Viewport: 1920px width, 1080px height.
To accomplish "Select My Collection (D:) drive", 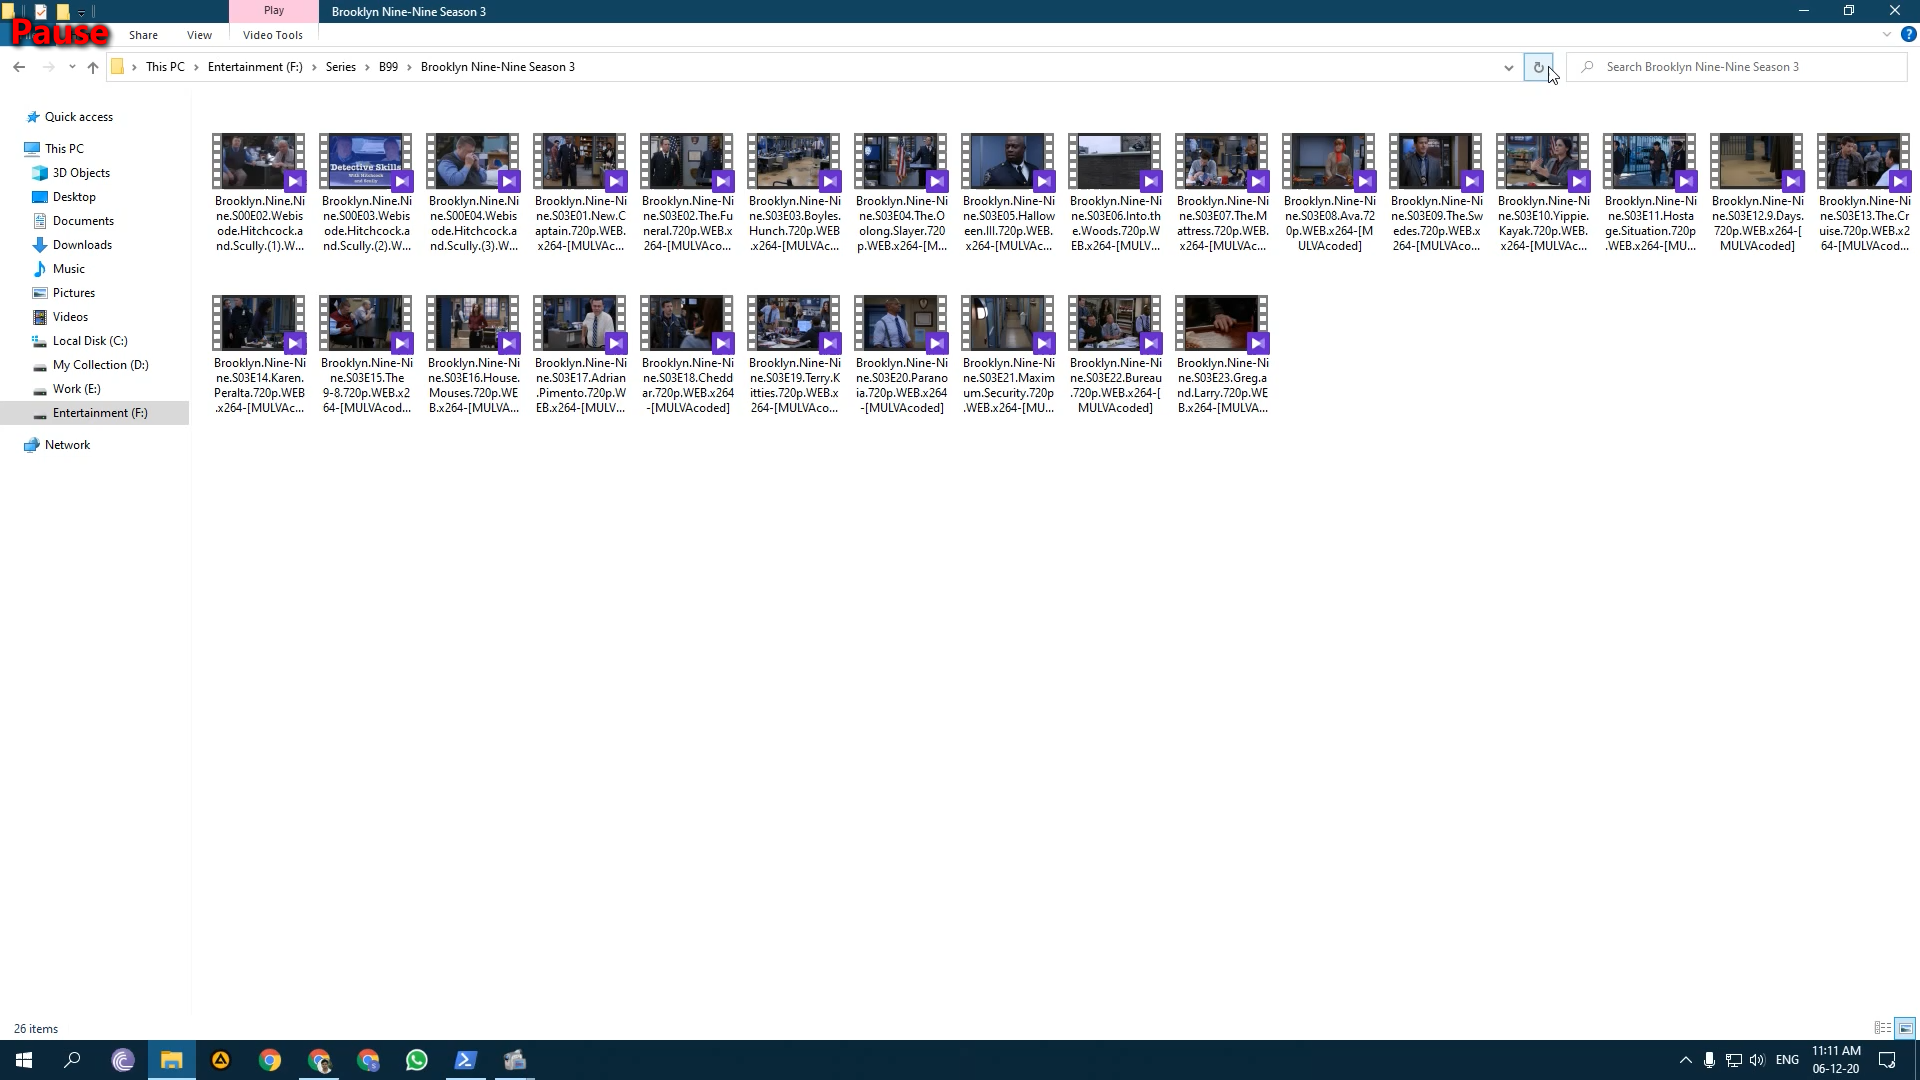I will pos(100,365).
